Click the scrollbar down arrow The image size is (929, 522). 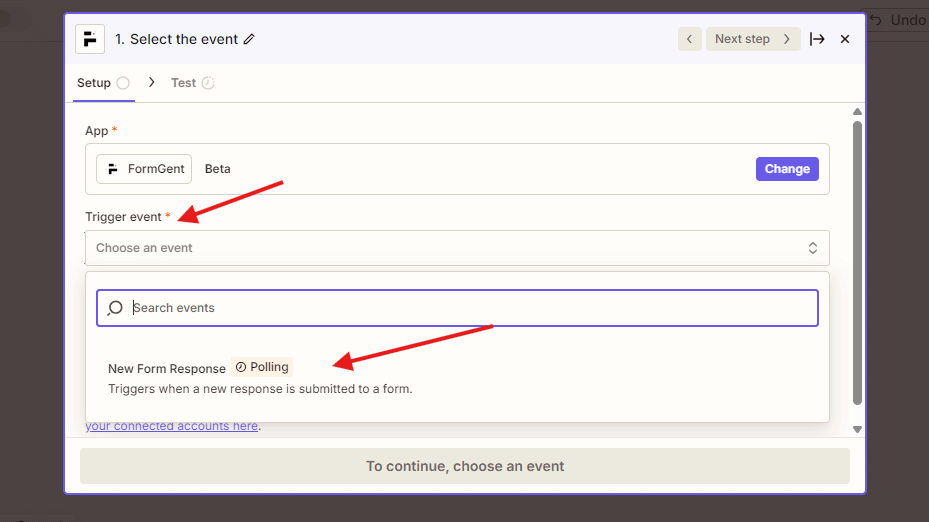(857, 430)
